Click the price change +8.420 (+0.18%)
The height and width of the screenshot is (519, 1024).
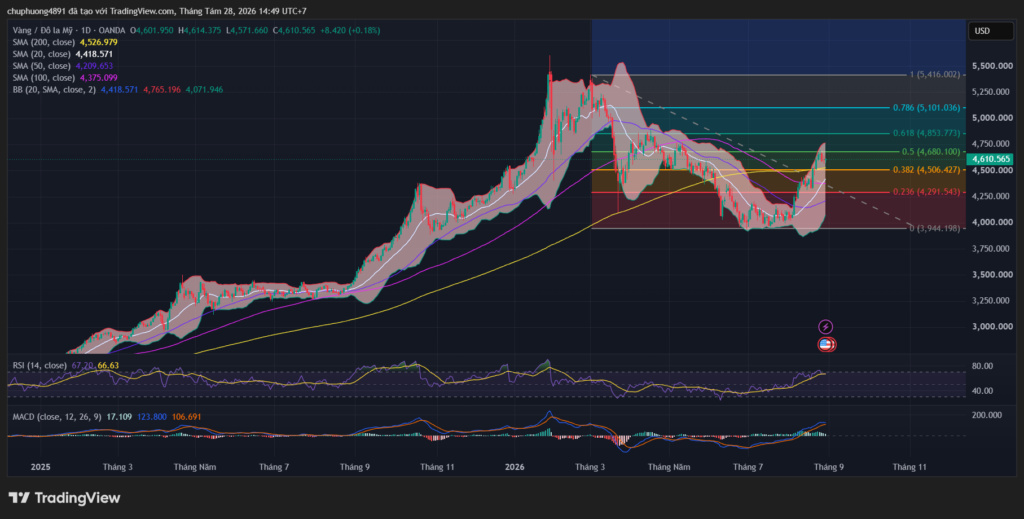tap(350, 31)
